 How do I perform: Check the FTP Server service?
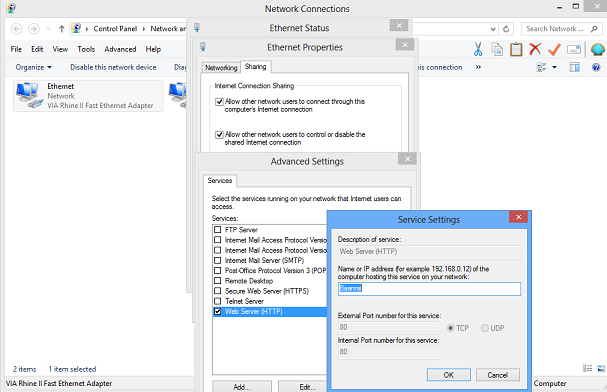pos(218,230)
